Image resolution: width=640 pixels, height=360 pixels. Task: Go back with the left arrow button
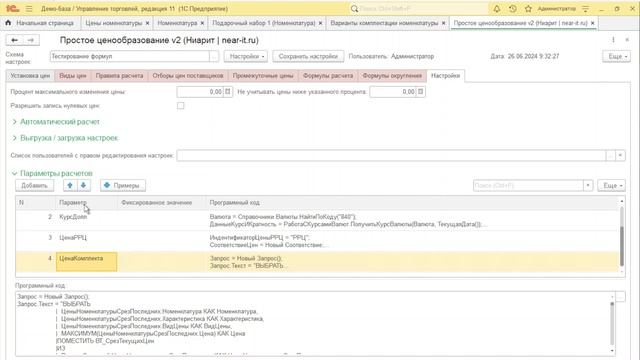[x=15, y=40]
